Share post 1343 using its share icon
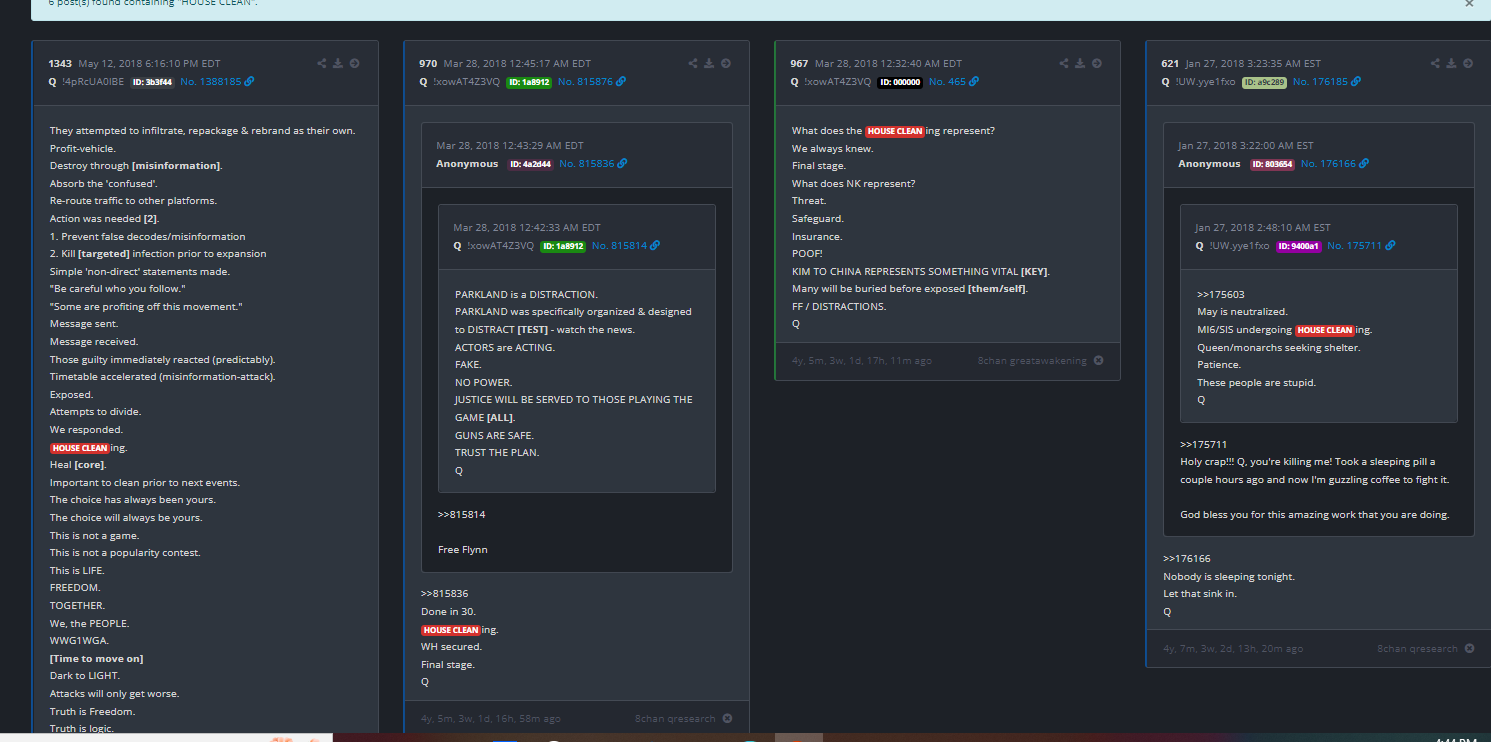1491x742 pixels. coord(322,63)
